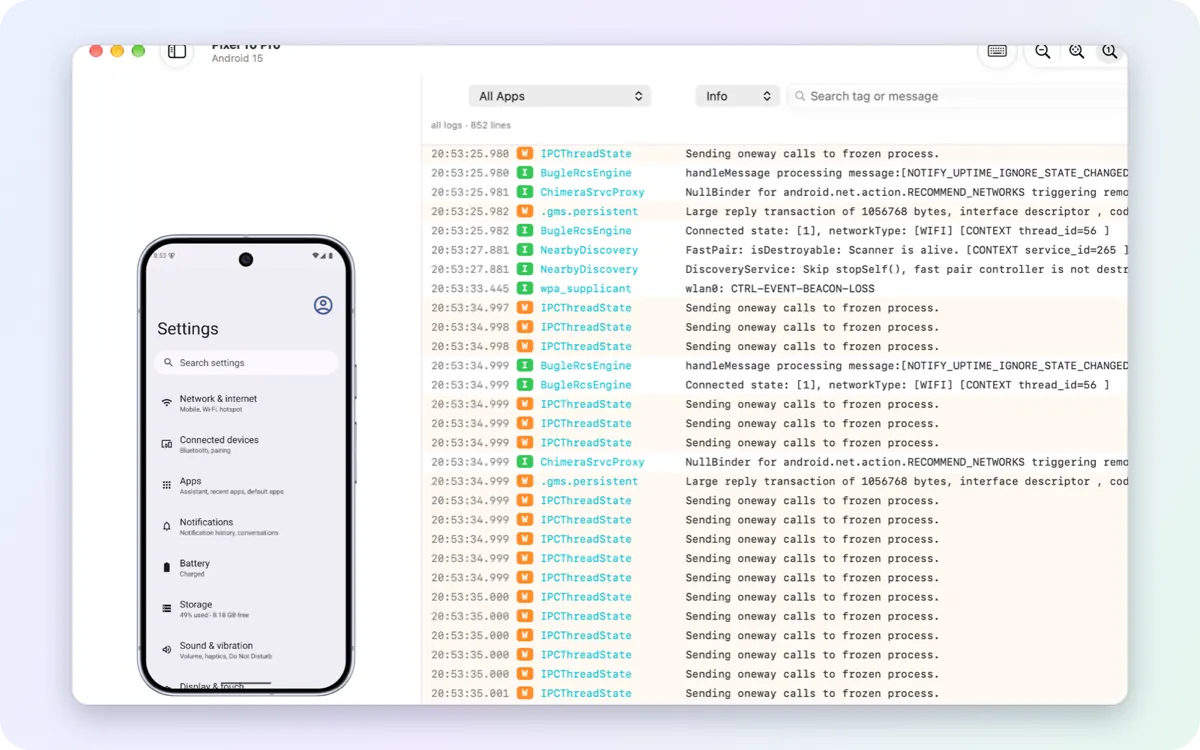The height and width of the screenshot is (750, 1200).
Task: Select BugleRcsEngine tag at 20:53:25.980
Action: pos(586,173)
